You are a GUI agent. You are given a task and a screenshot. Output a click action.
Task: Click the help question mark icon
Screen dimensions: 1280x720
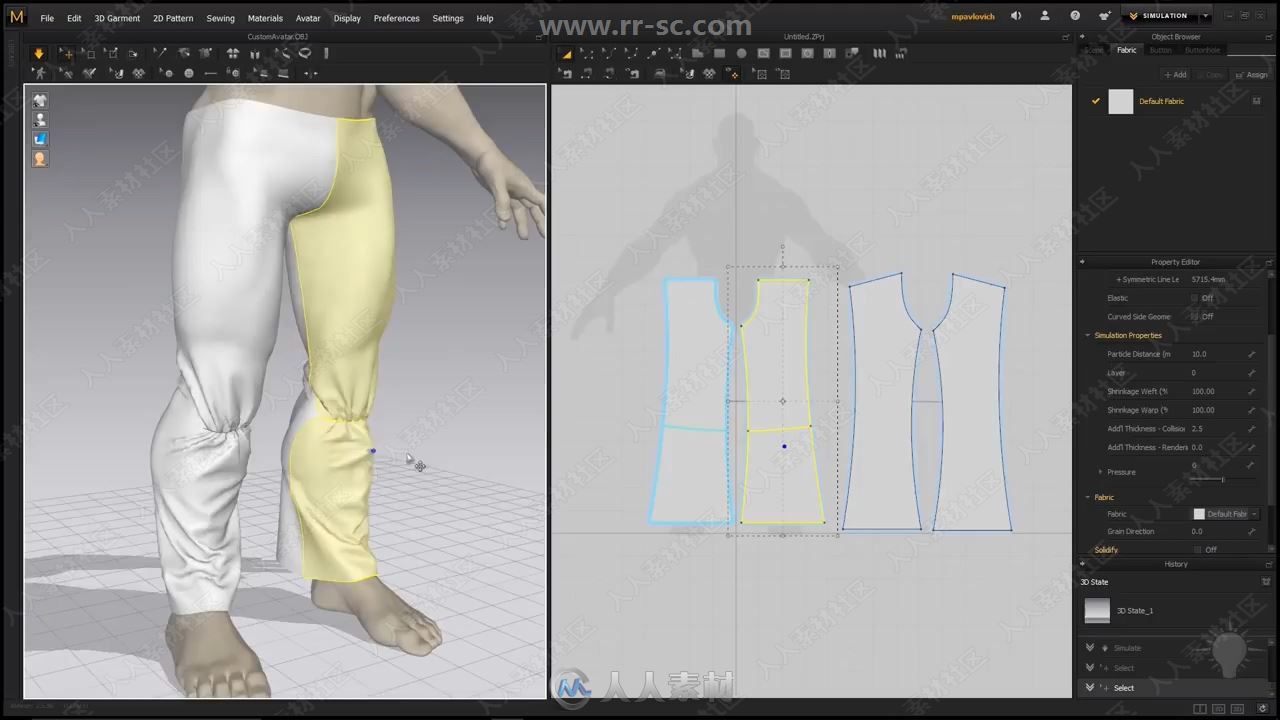(x=1075, y=16)
